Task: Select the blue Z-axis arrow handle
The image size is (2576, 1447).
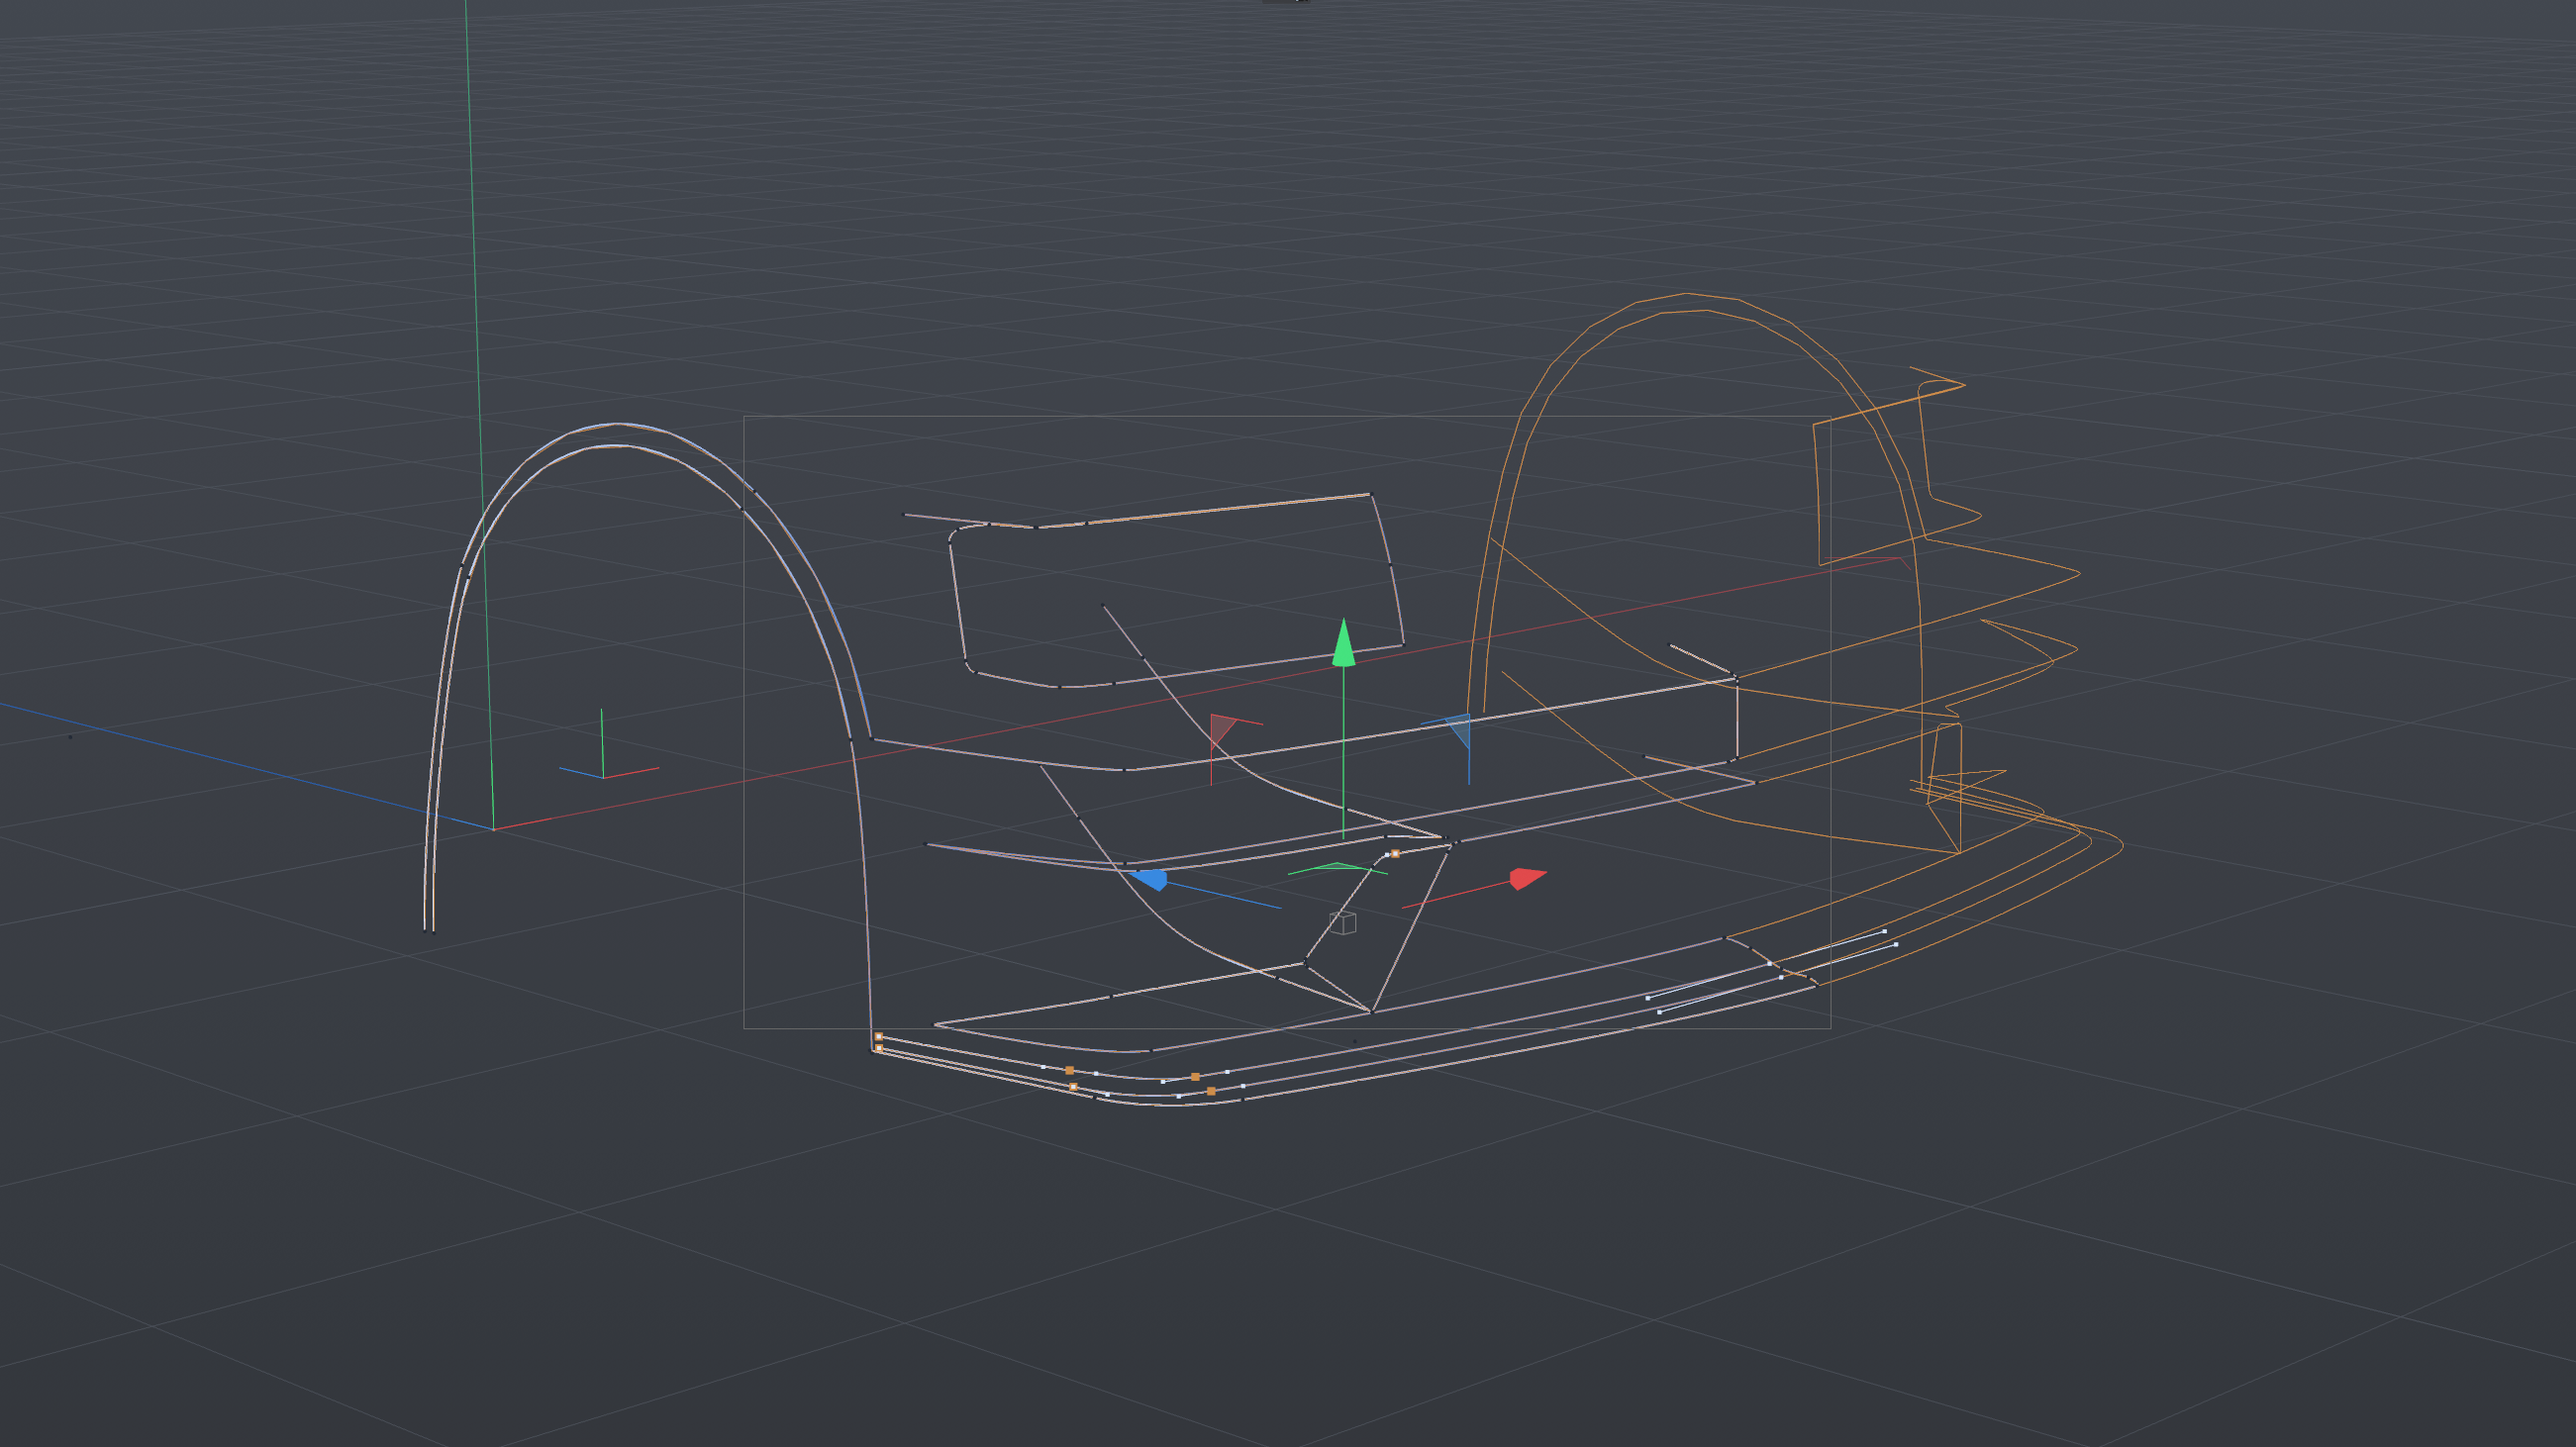Action: pyautogui.click(x=1149, y=879)
